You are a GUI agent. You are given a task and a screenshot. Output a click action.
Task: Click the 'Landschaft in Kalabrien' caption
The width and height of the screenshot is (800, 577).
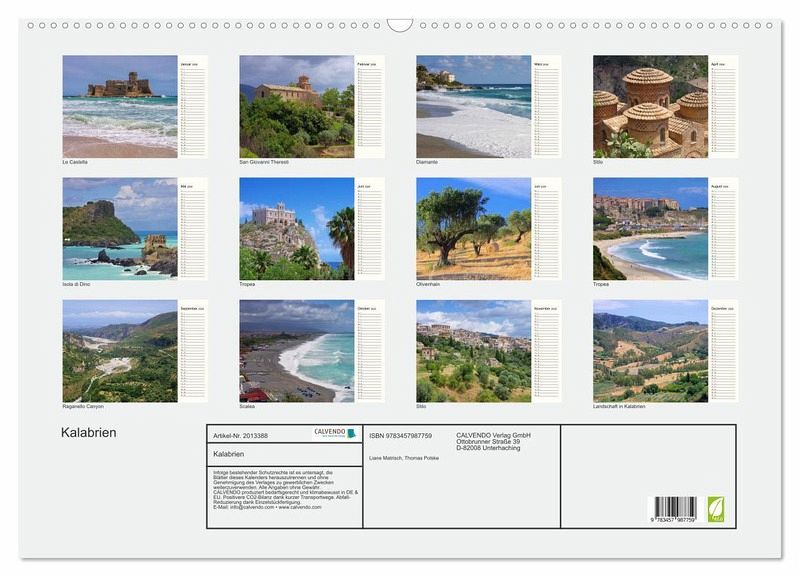coord(619,407)
